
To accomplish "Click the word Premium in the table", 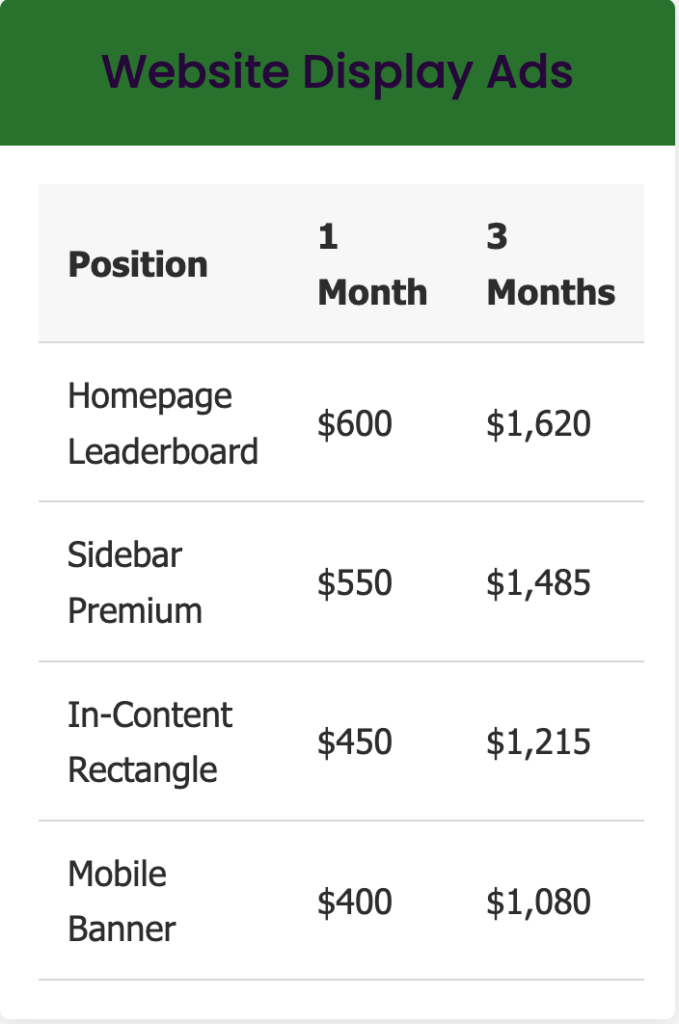I will [x=135, y=610].
